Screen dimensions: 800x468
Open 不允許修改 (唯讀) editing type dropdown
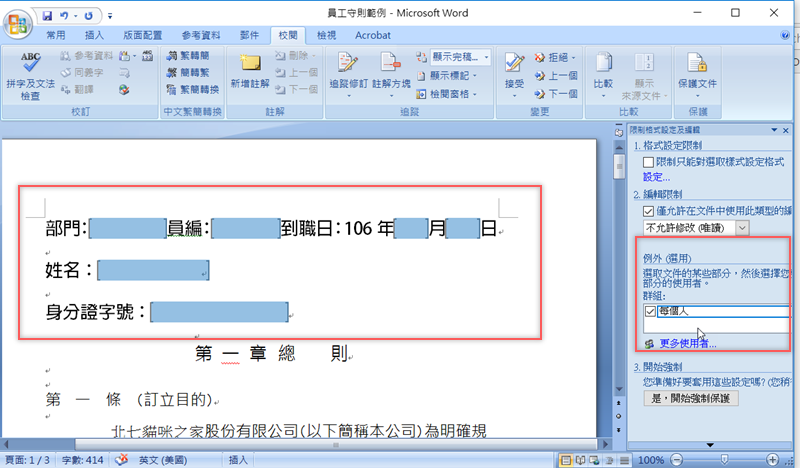tap(742, 228)
